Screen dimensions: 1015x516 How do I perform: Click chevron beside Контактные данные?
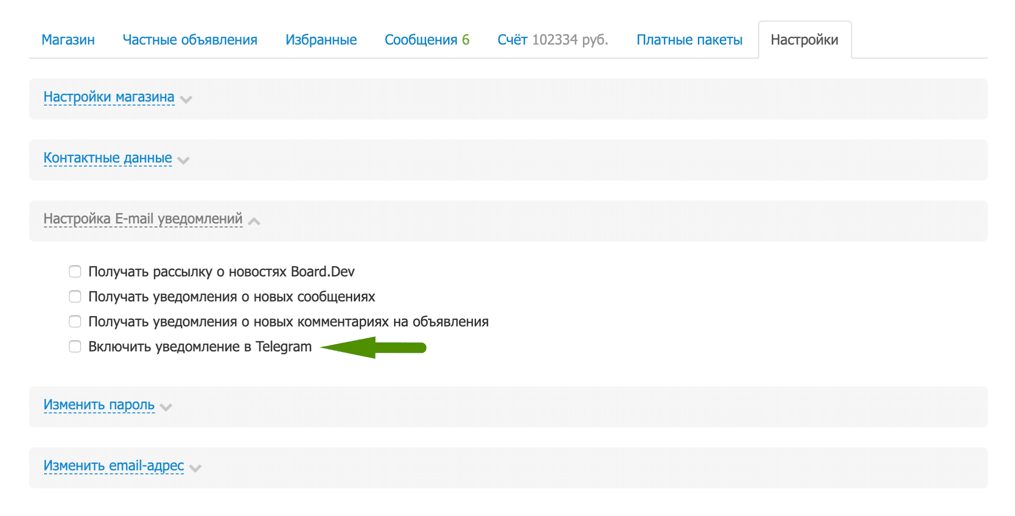183,160
